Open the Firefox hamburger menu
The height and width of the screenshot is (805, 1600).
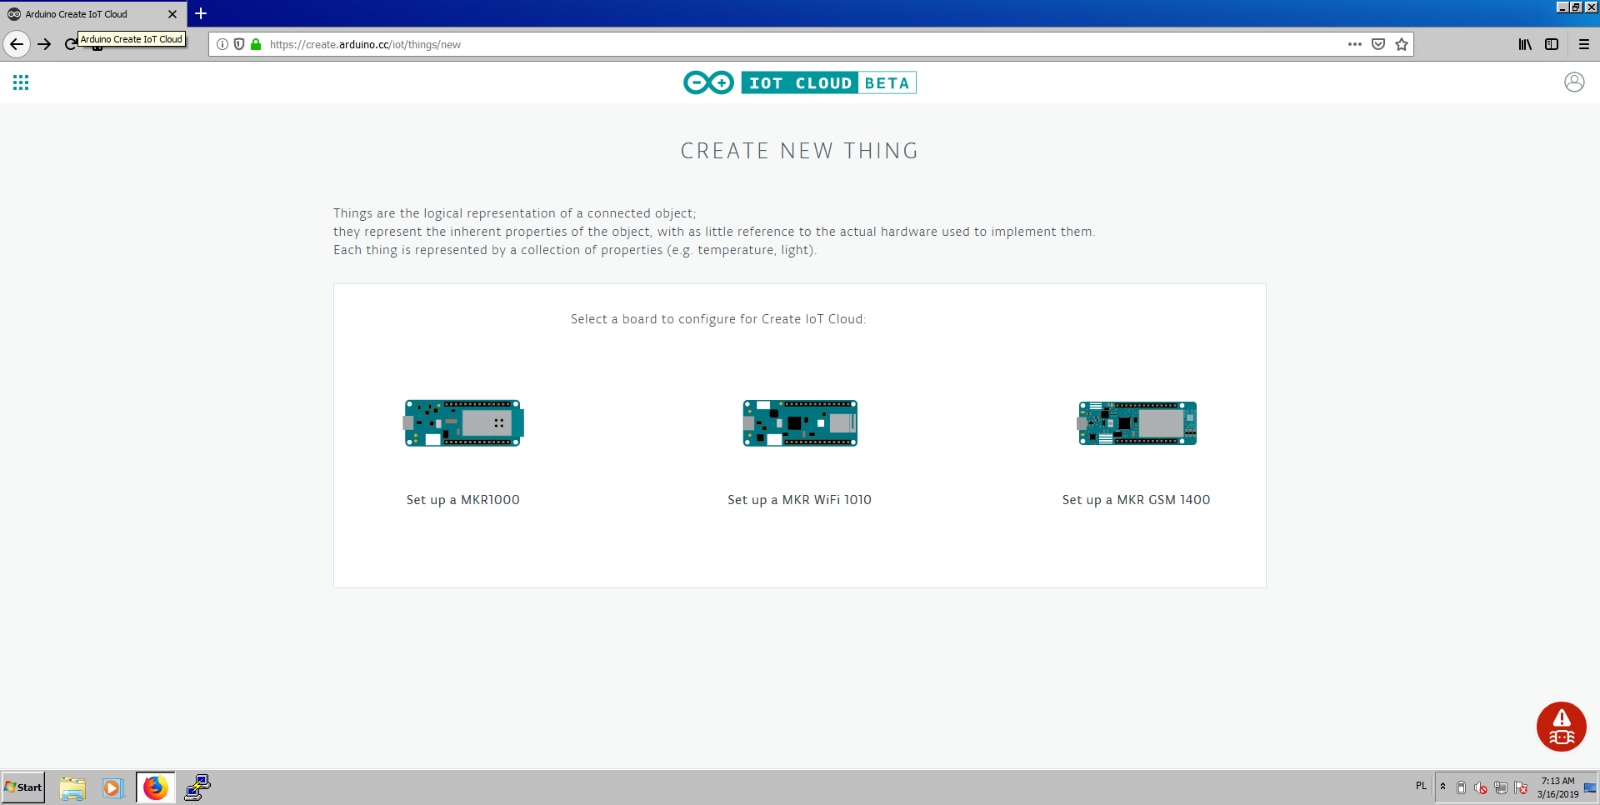1584,44
